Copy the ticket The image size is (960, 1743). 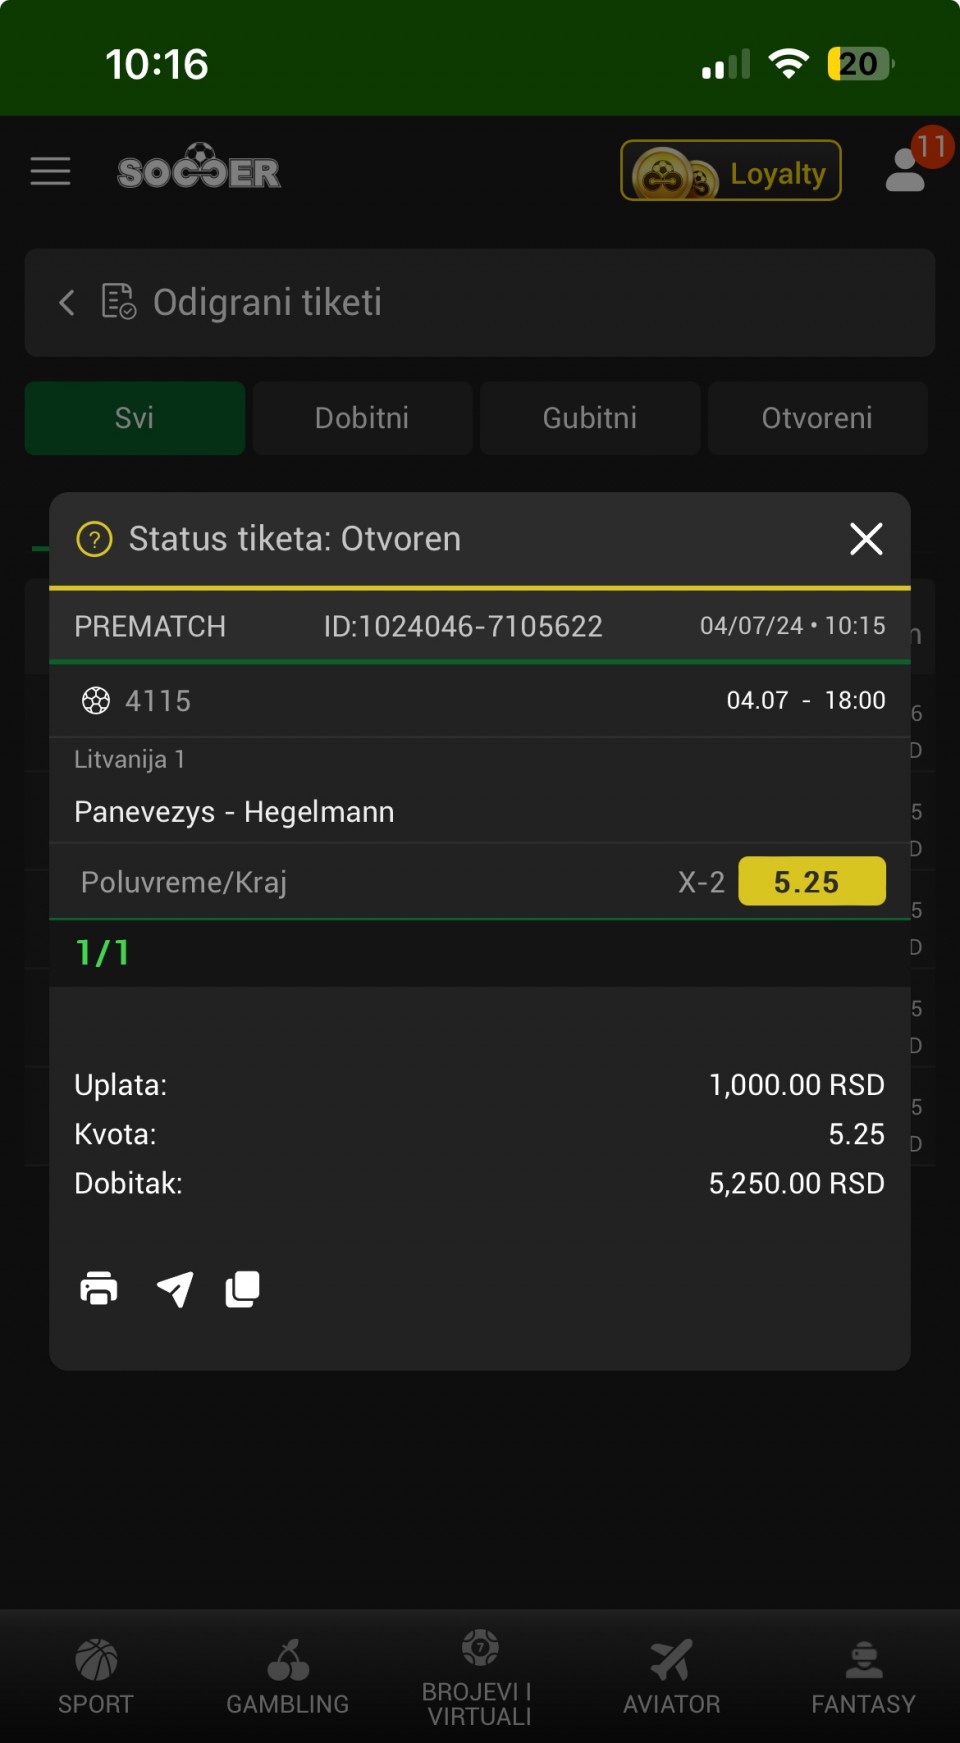(242, 1289)
